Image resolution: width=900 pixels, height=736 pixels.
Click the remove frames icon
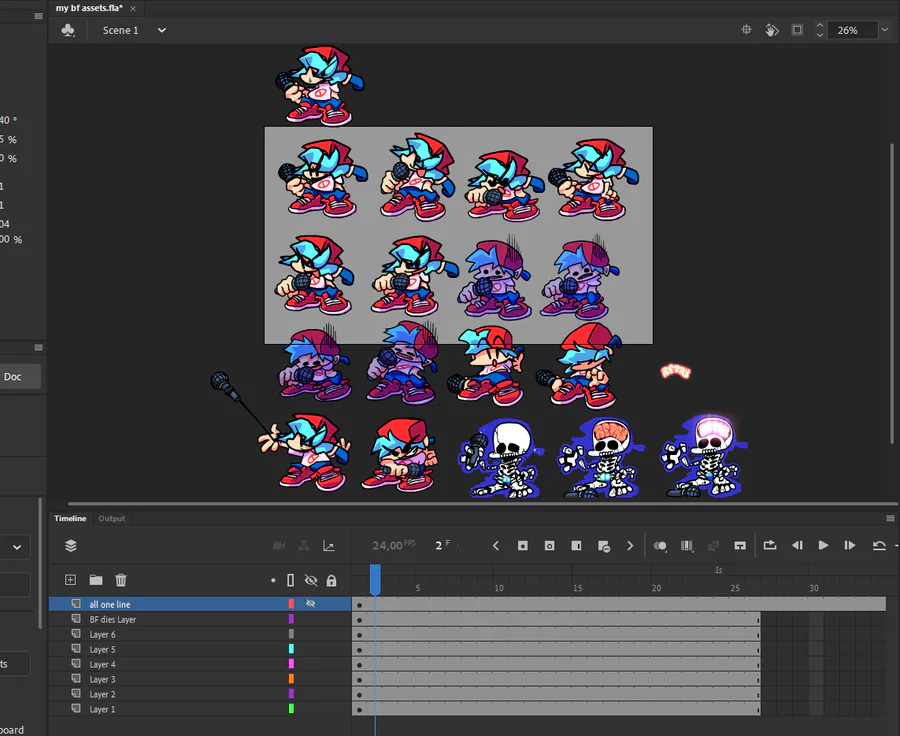[x=603, y=546]
